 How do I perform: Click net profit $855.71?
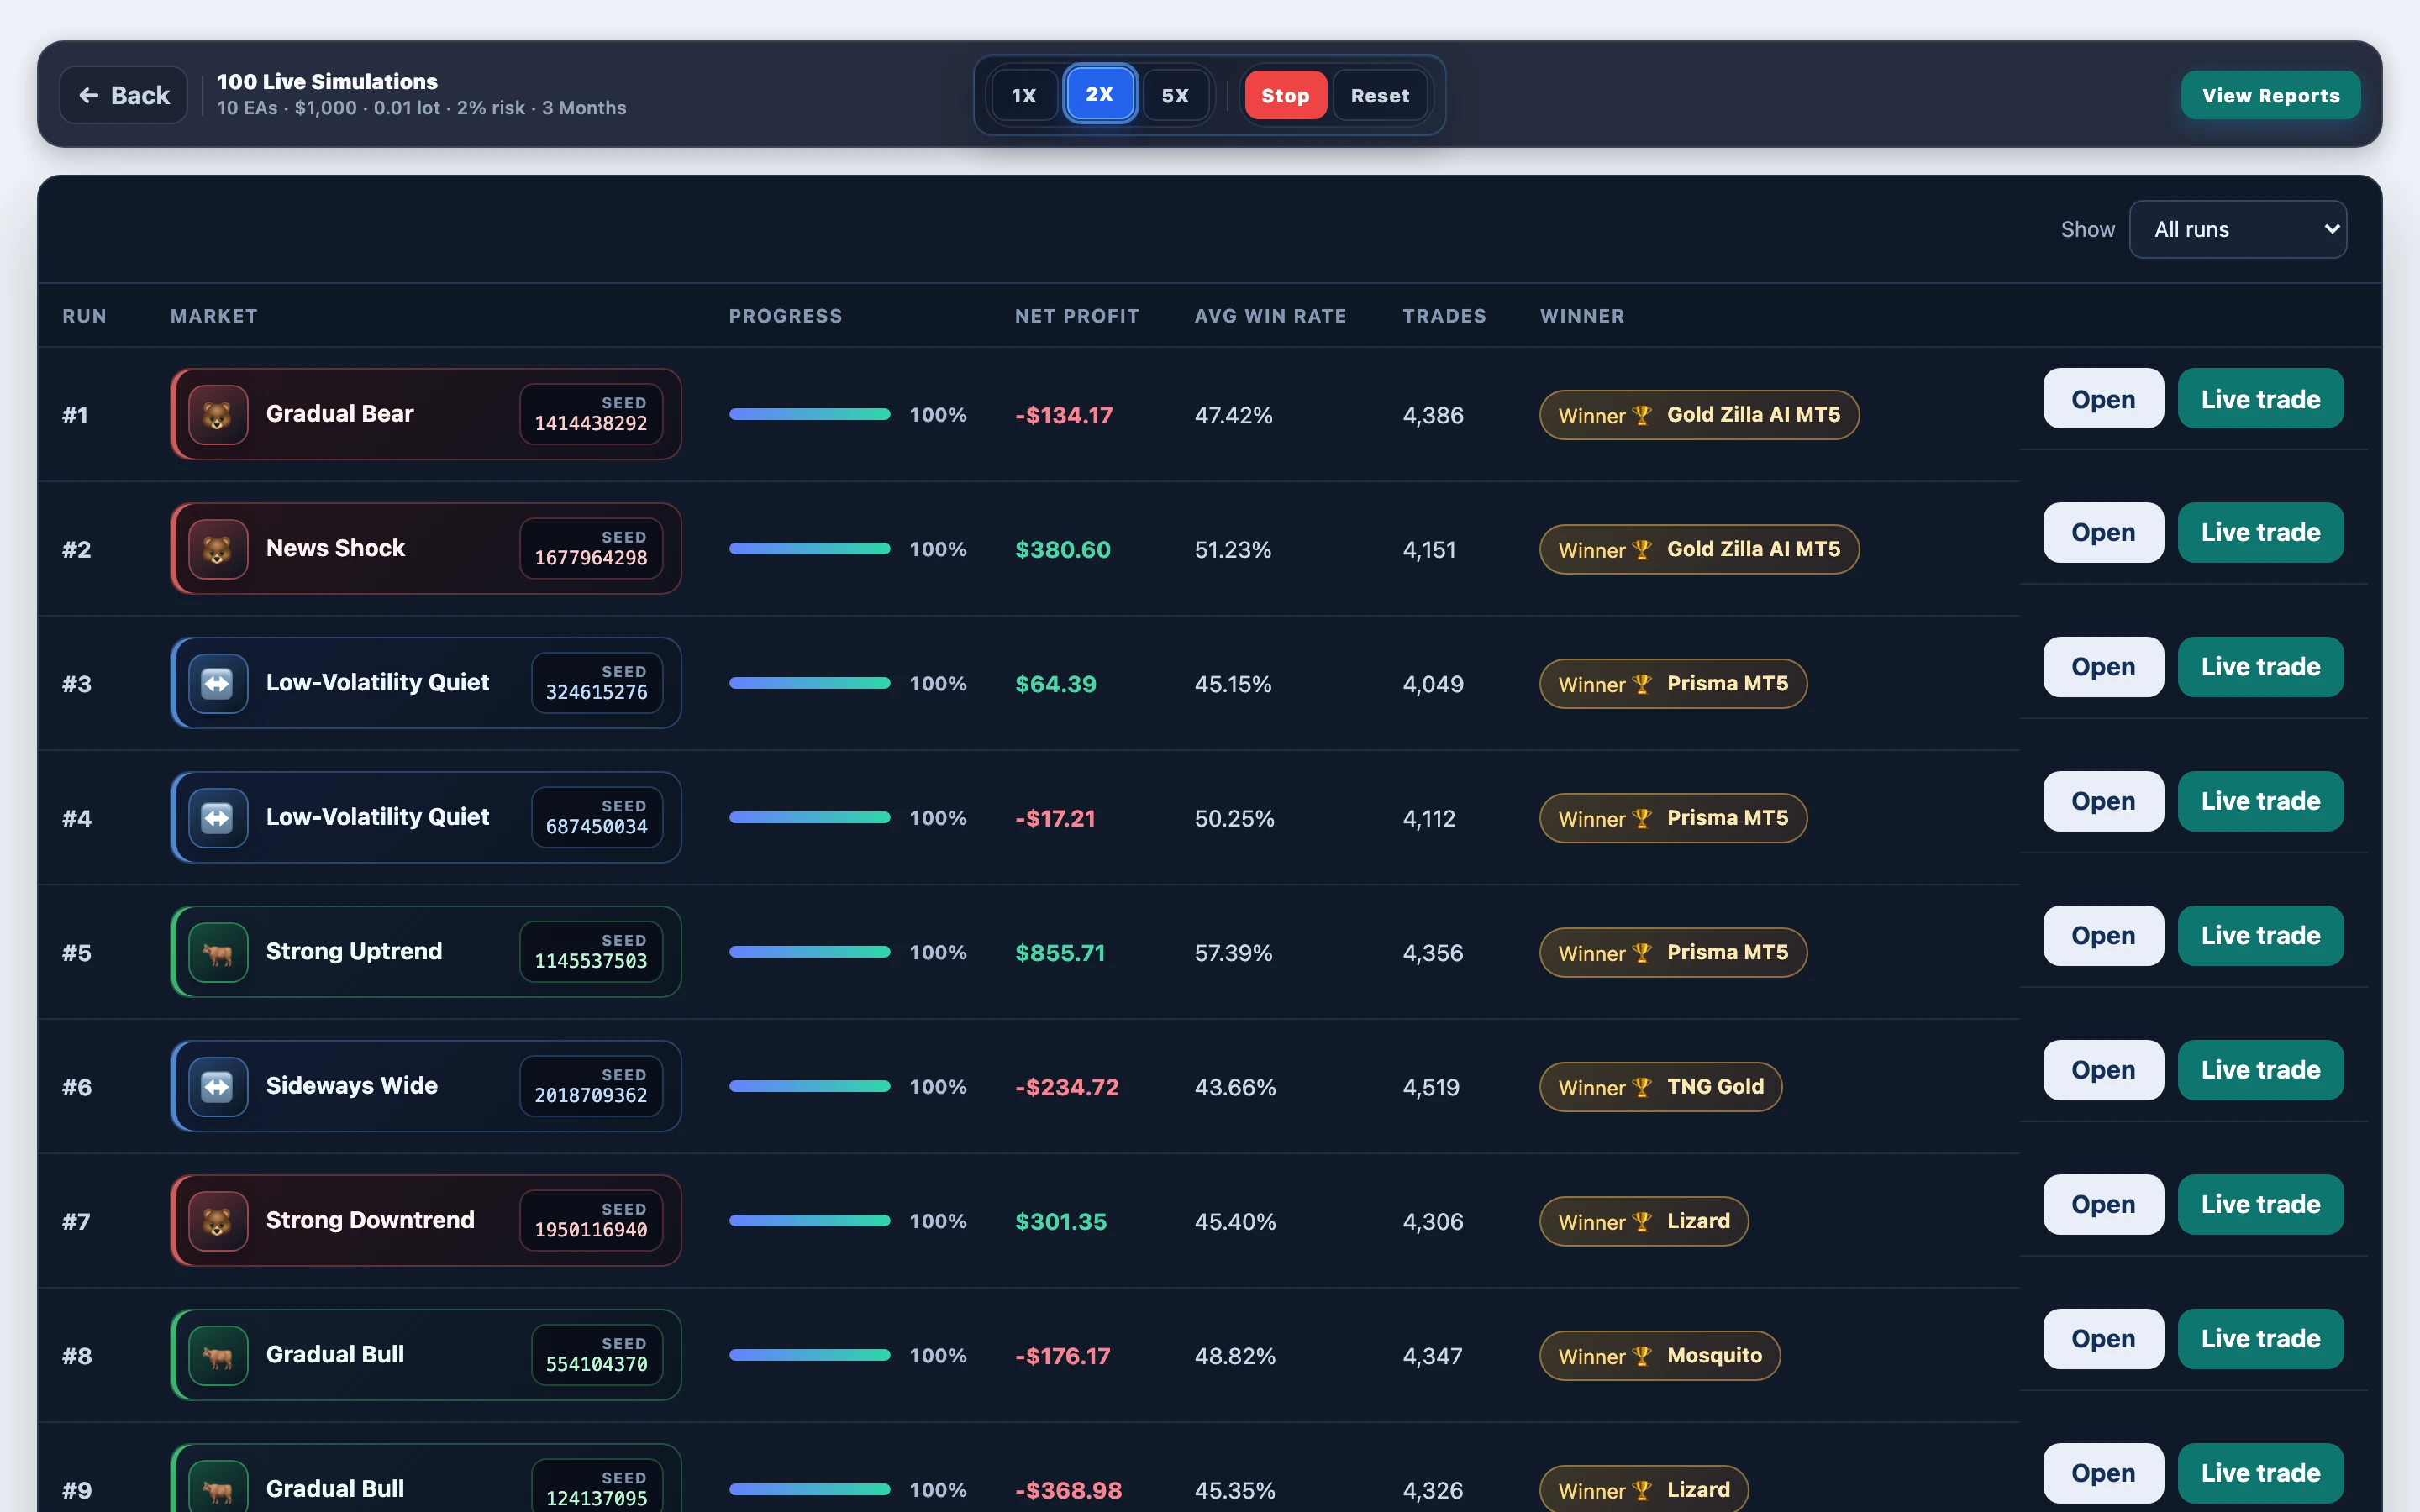click(x=1060, y=953)
